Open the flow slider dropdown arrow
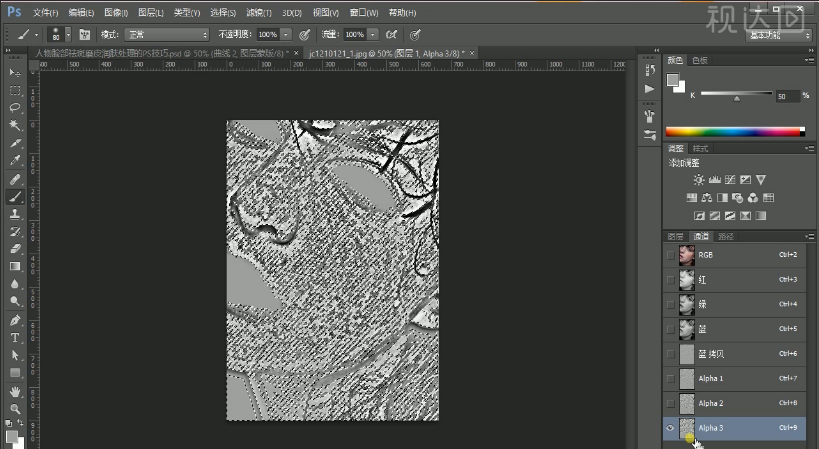 (x=372, y=35)
